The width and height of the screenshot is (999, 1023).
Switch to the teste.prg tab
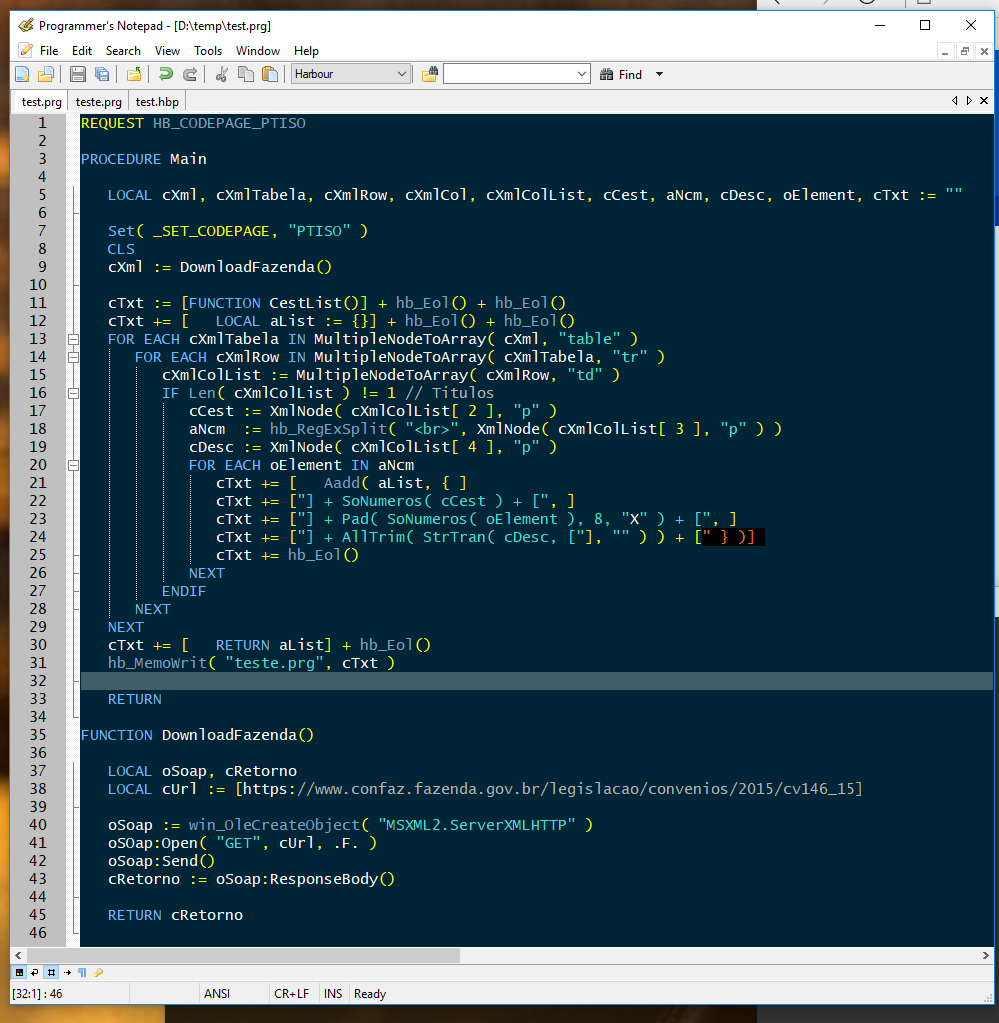pyautogui.click(x=99, y=102)
